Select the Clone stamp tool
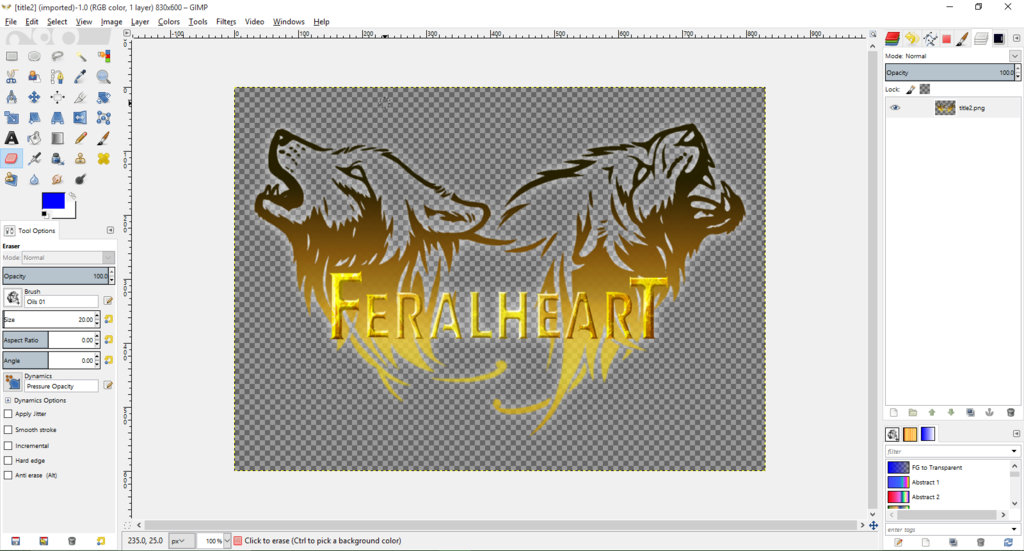Image resolution: width=1024 pixels, height=551 pixels. [80, 158]
